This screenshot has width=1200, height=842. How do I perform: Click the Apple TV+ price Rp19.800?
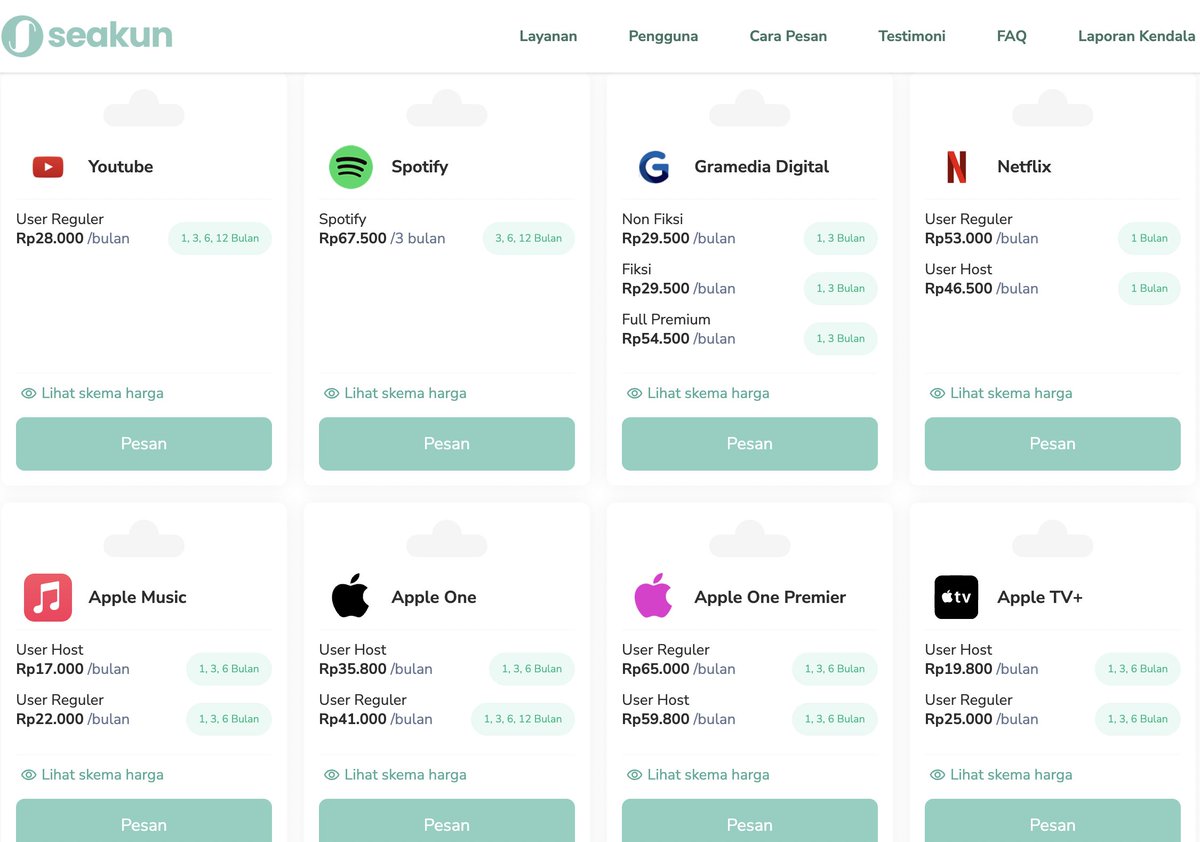click(959, 669)
